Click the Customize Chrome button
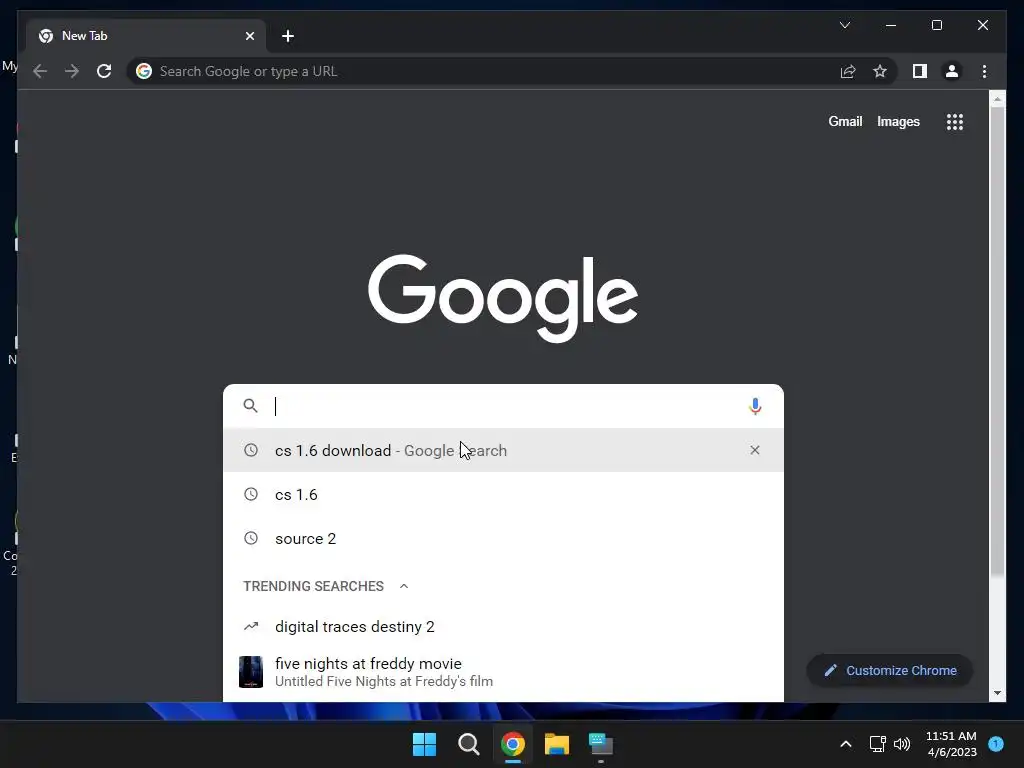Viewport: 1024px width, 768px height. click(889, 671)
